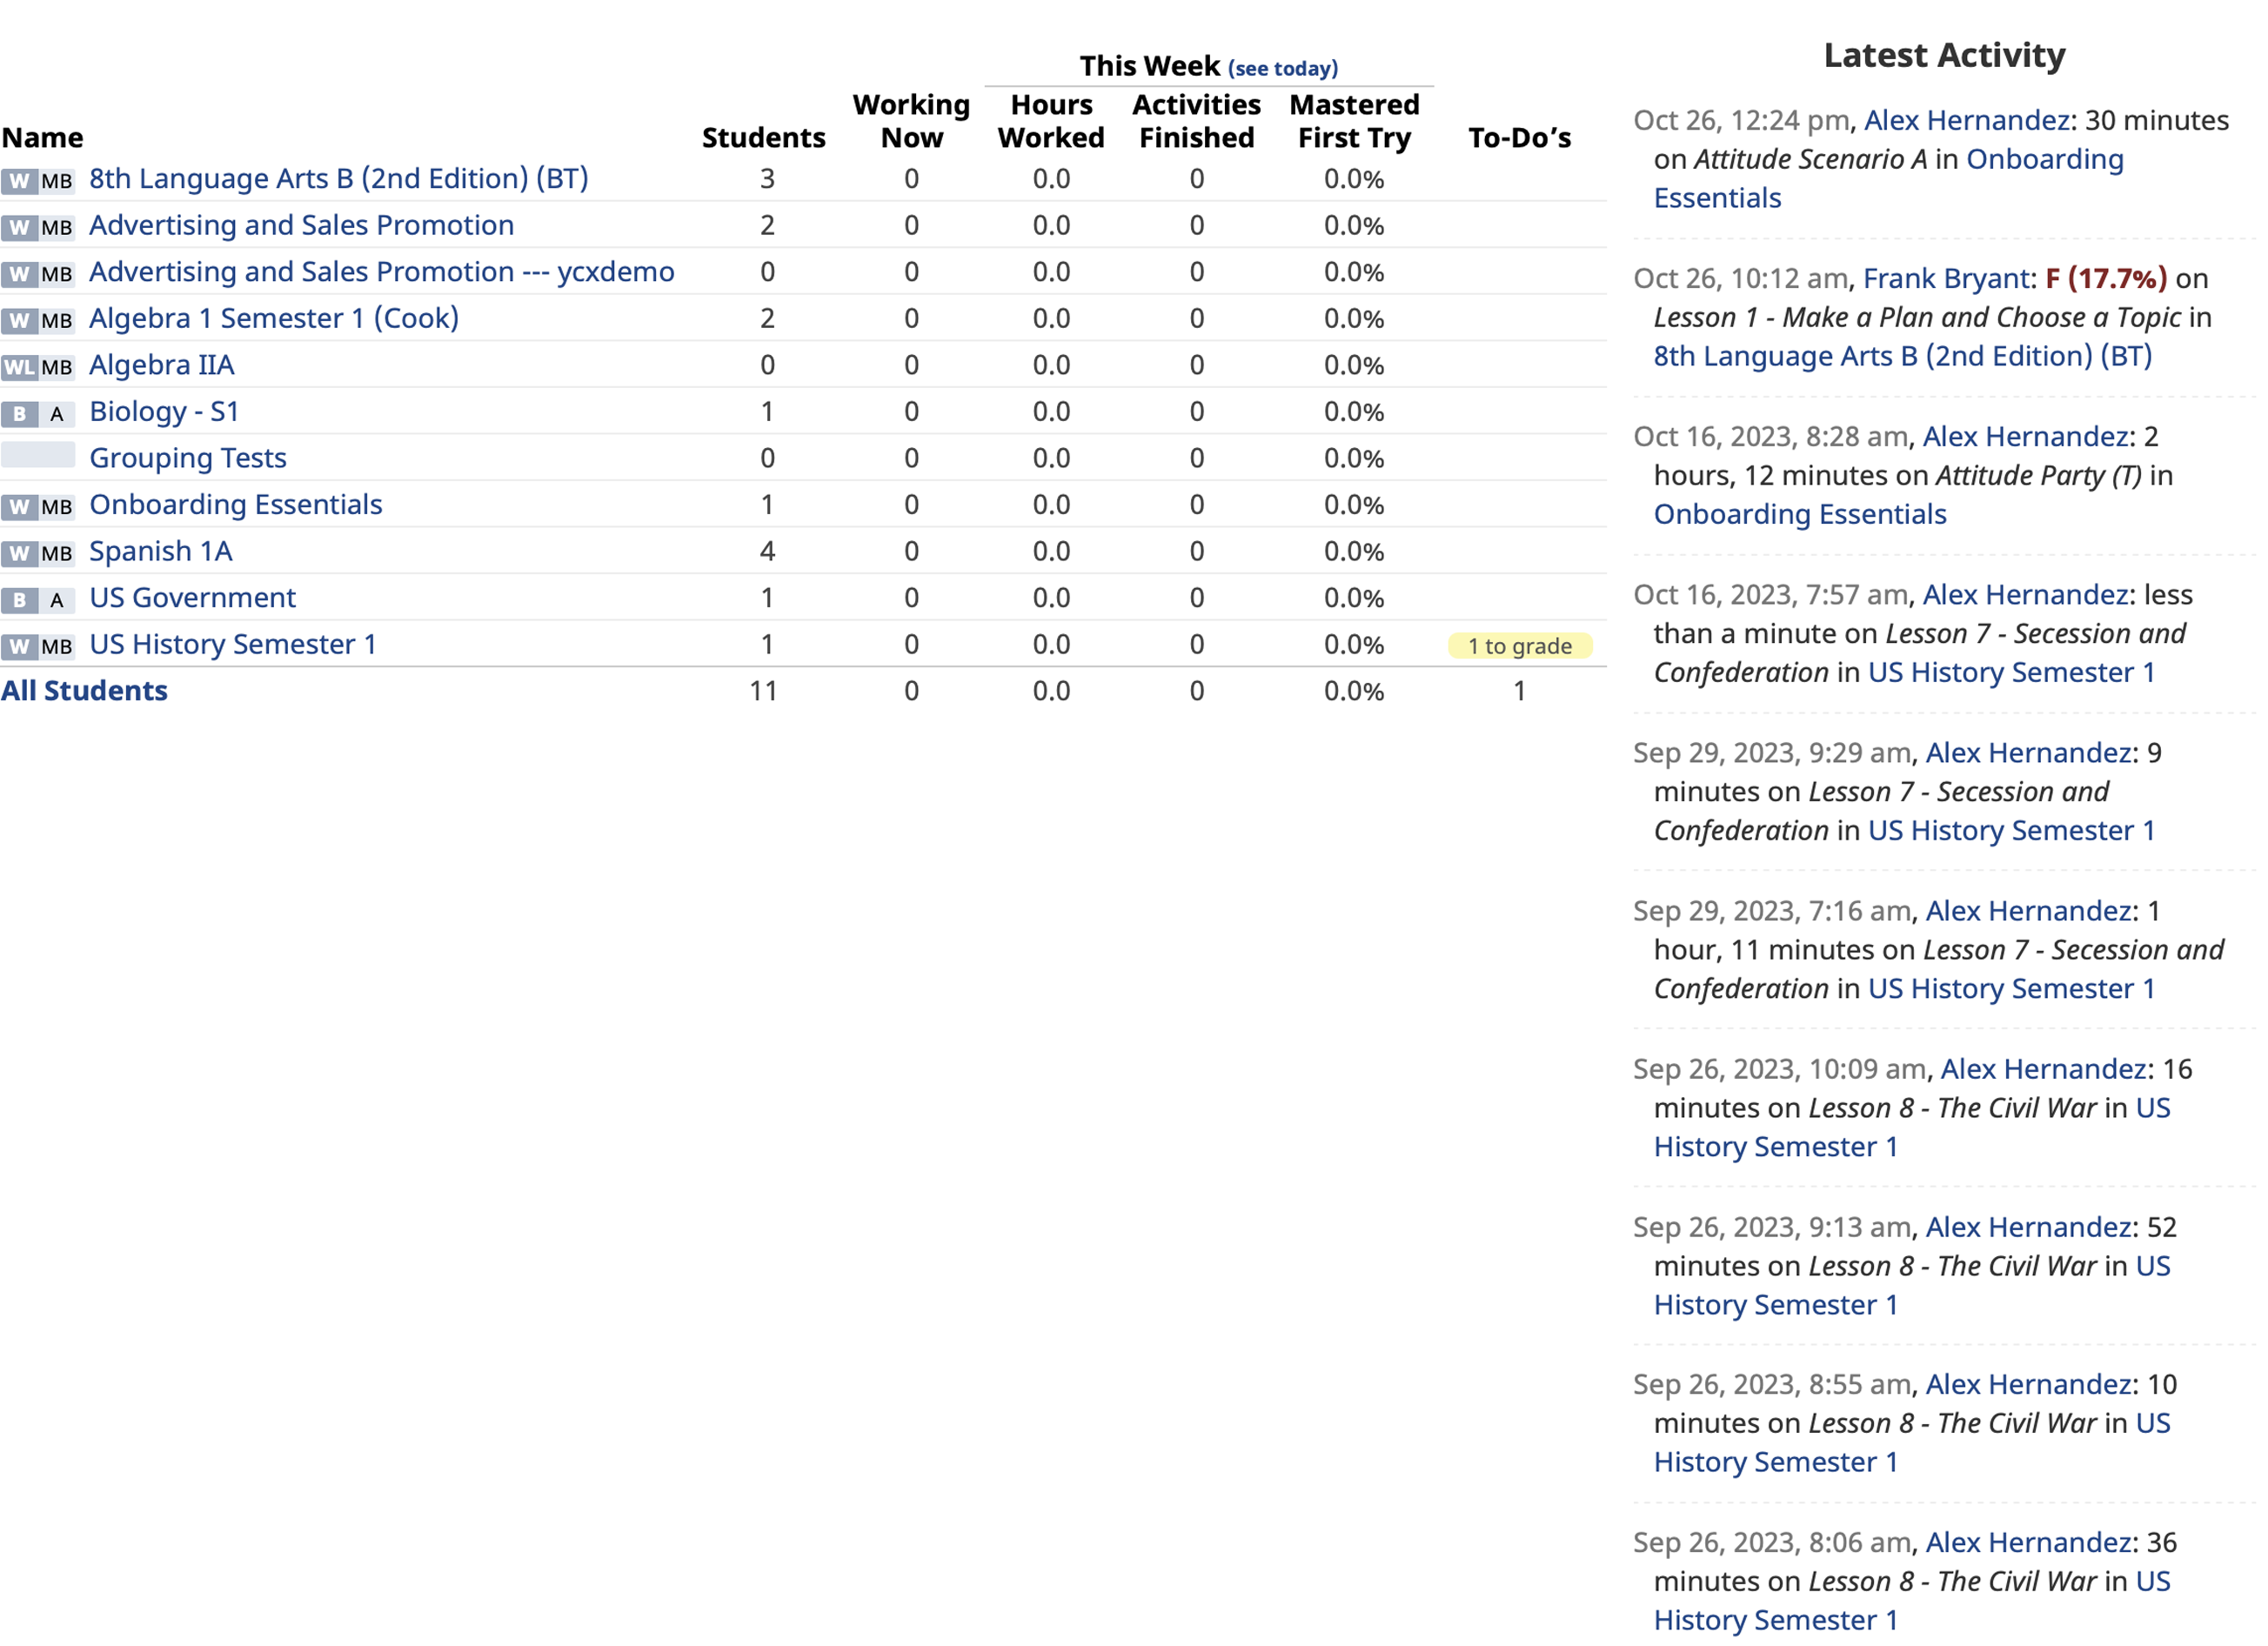Click the '1 to grade' to-do badge
Viewport: 2268px width, 1646px height.
1520,647
